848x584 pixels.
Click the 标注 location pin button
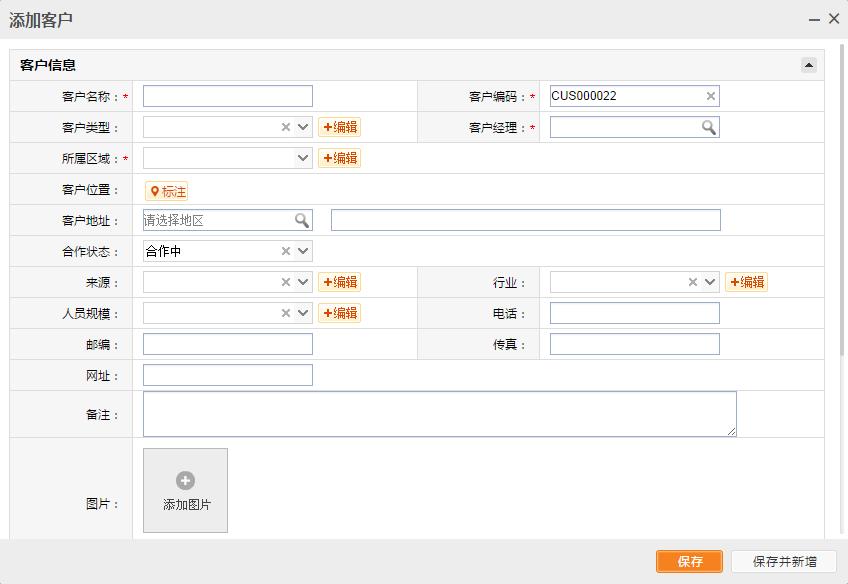tap(167, 191)
